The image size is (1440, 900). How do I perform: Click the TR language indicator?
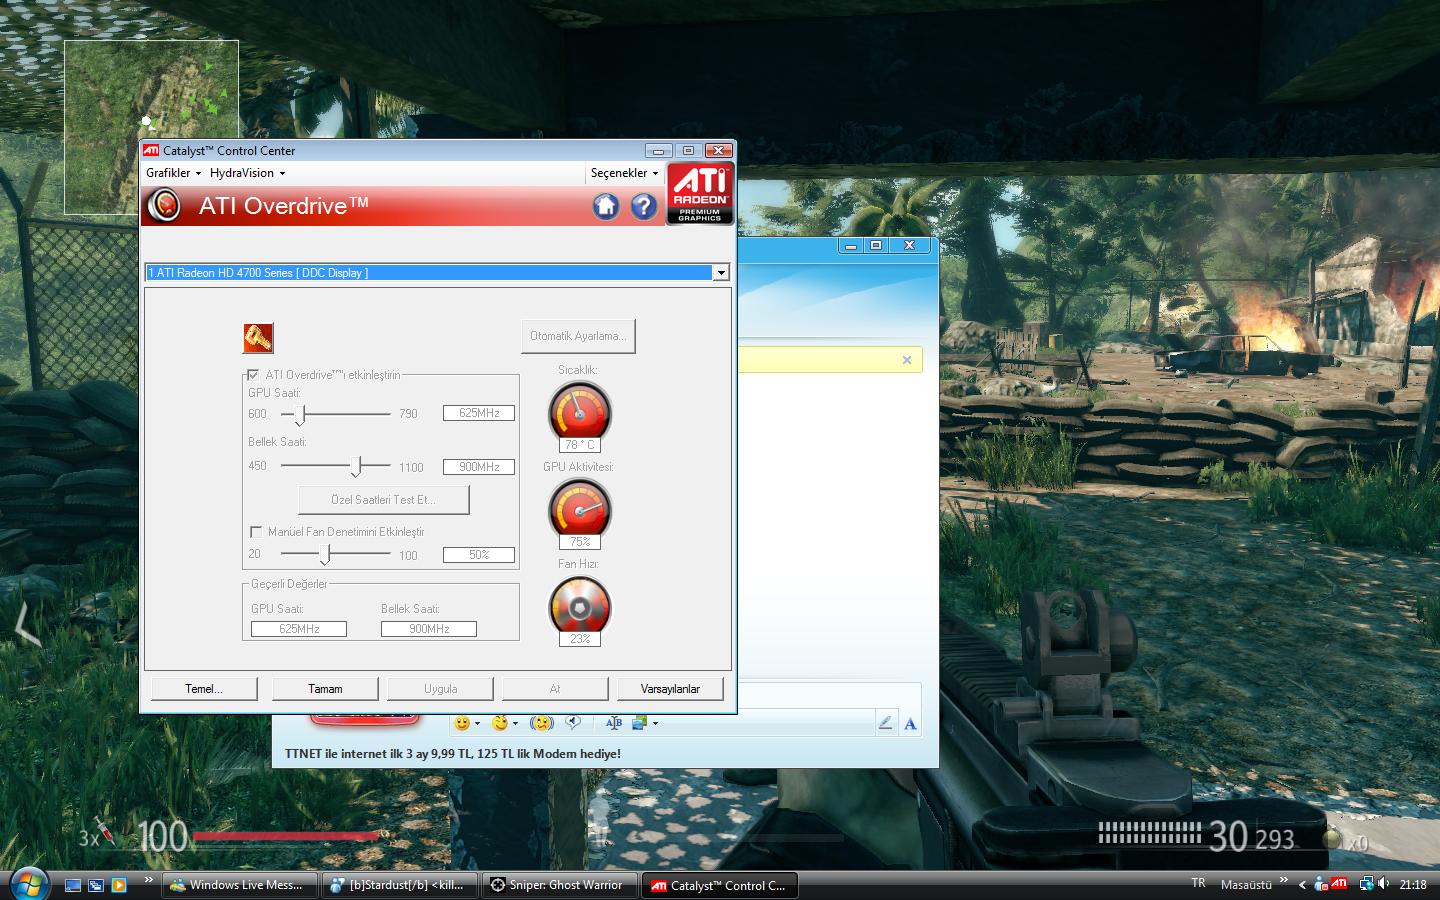click(1198, 883)
